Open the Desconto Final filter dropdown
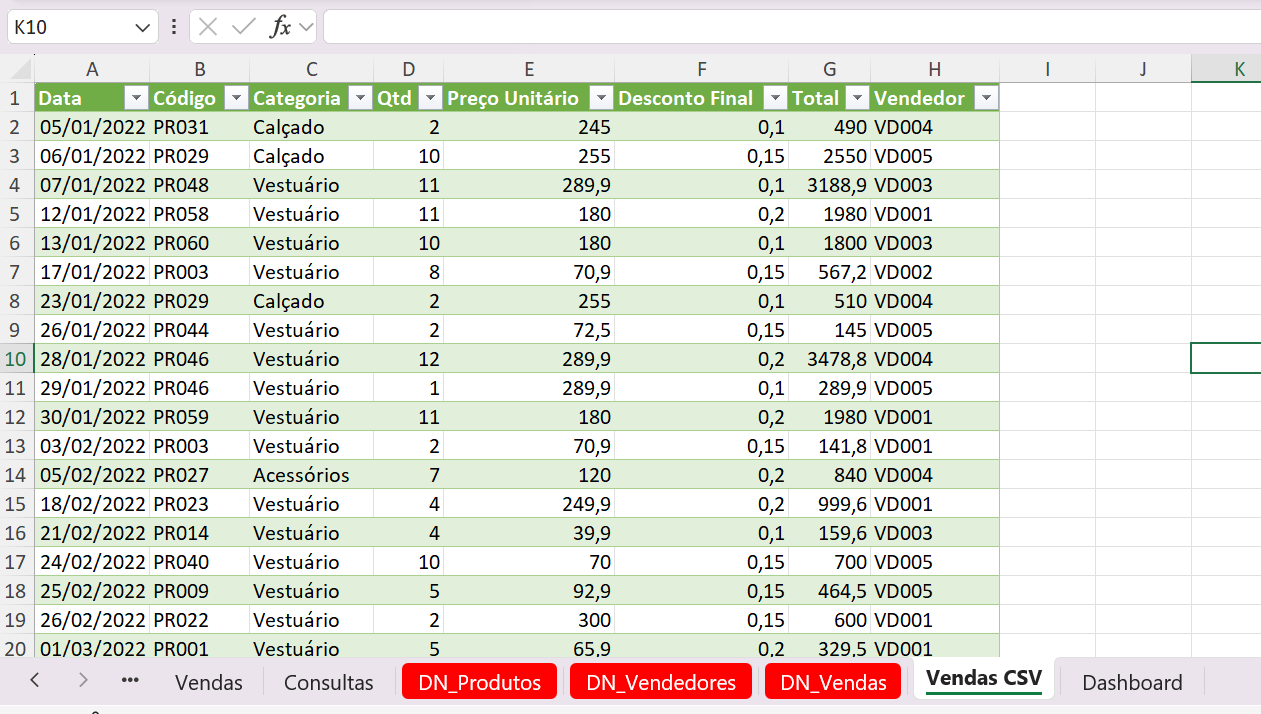The height and width of the screenshot is (714, 1261). point(774,98)
